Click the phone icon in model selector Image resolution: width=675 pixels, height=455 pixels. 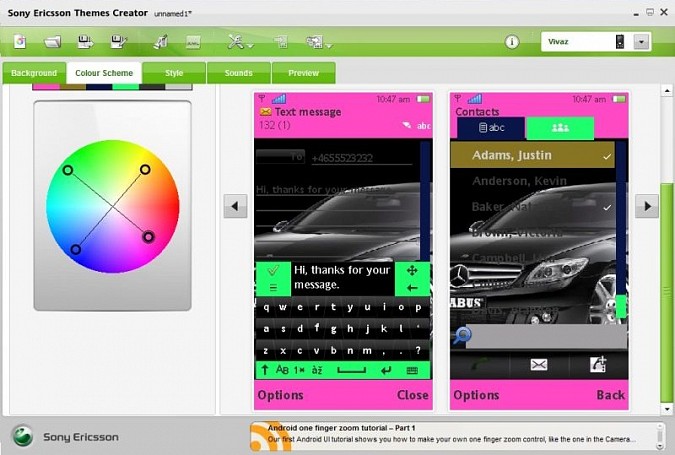pos(620,42)
